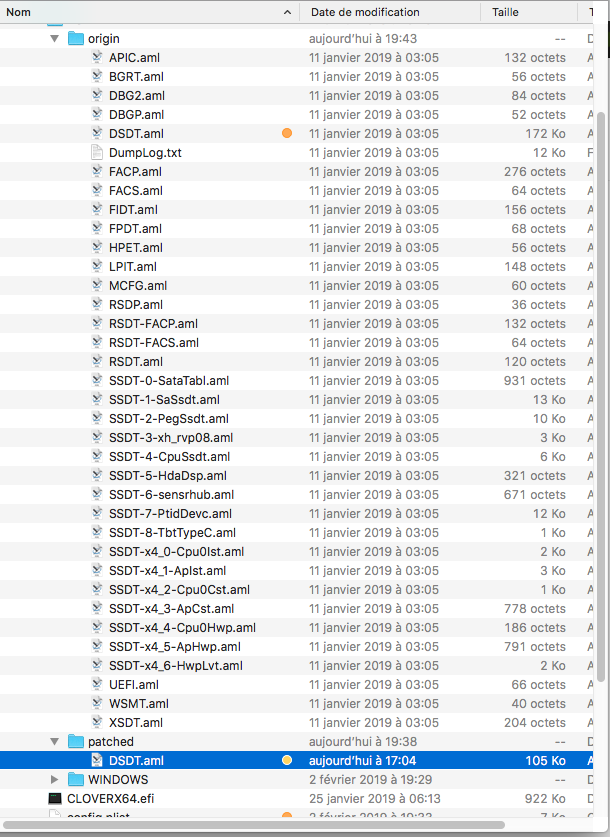Collapse the origin folder disclosure triangle
This screenshot has height=837, width=610.
click(55, 39)
